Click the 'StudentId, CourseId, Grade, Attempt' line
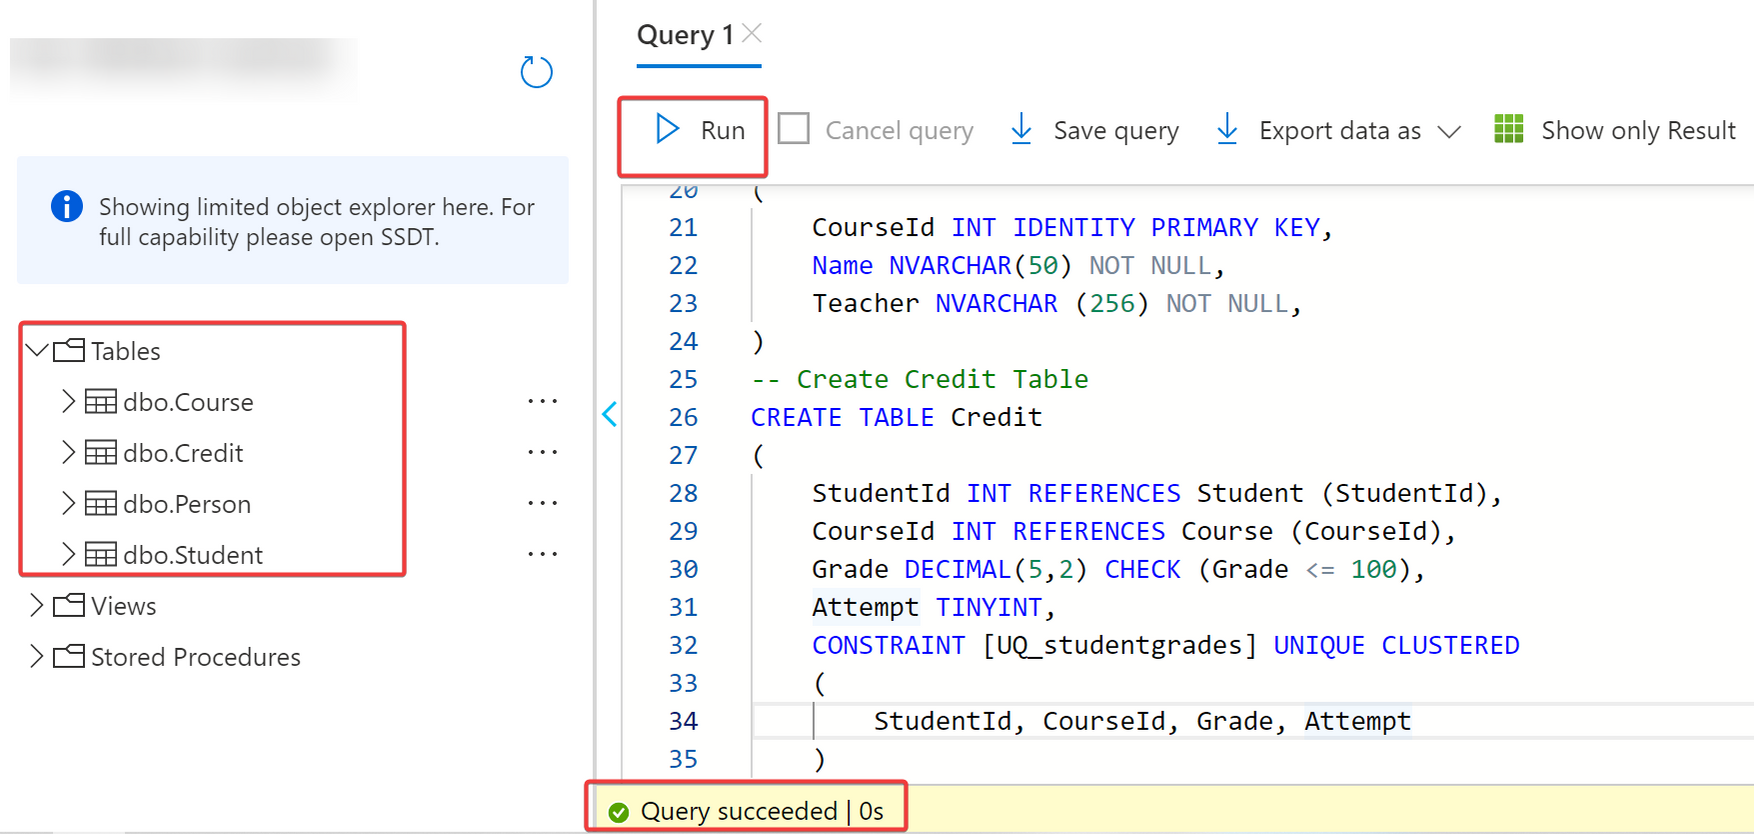Viewport: 1754px width, 834px height. coord(1142,722)
